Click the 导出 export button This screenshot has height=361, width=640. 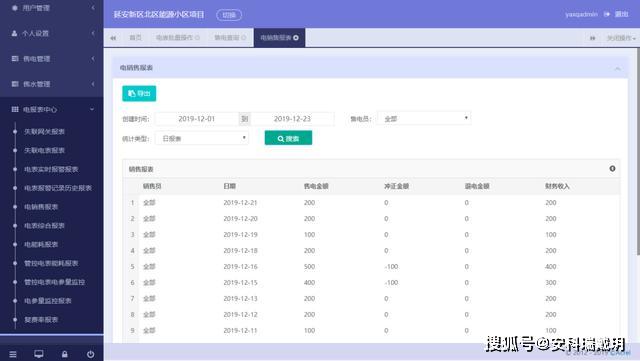[x=139, y=94]
